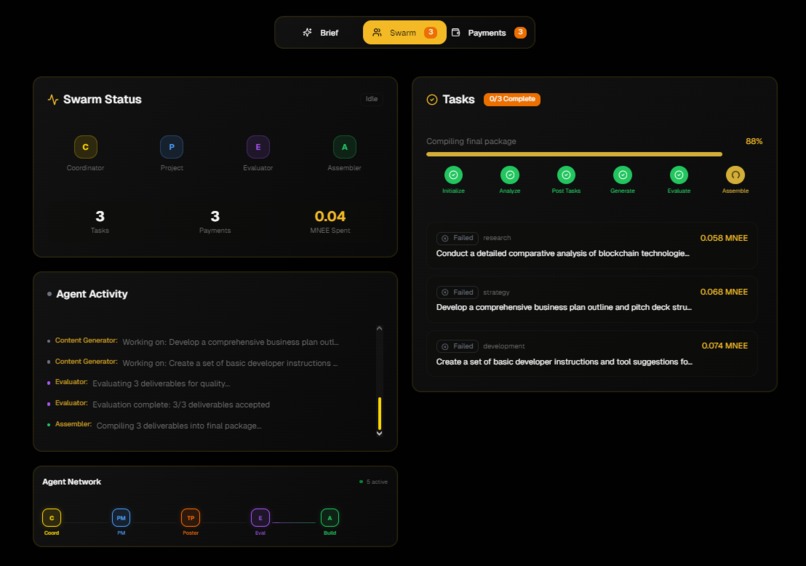Click the Initialize step icon
This screenshot has height=566, width=806.
pos(453,175)
